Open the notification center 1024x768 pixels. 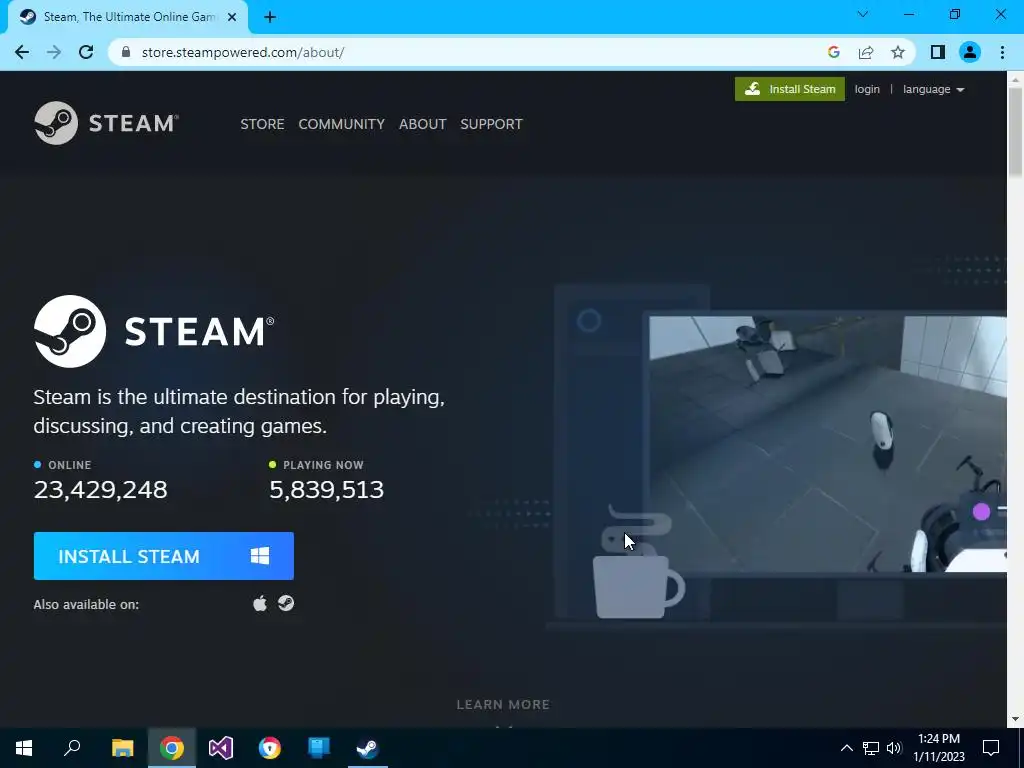pos(991,748)
